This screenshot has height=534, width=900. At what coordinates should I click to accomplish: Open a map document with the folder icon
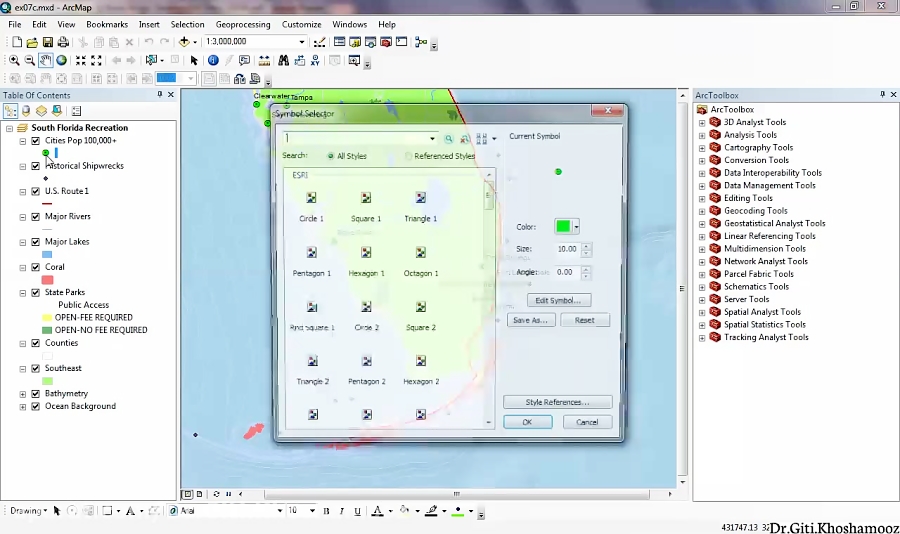coord(32,42)
